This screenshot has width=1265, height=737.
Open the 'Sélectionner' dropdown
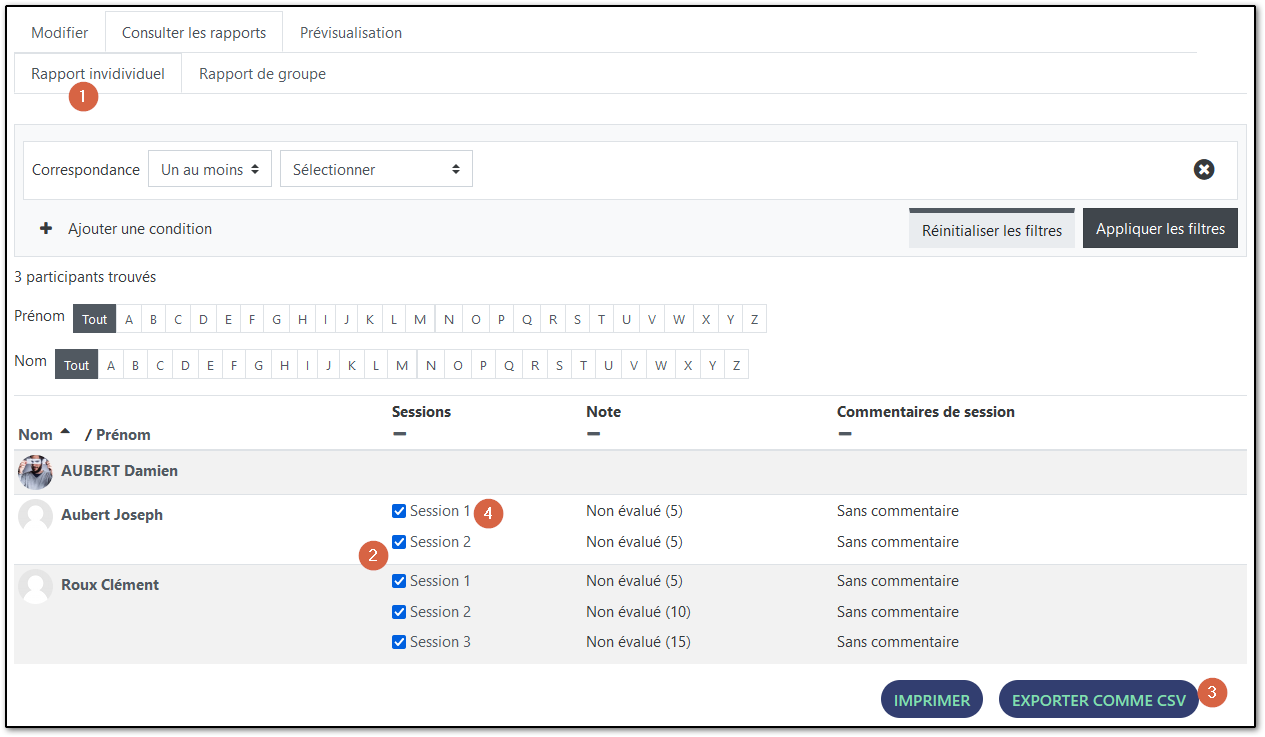pos(376,168)
